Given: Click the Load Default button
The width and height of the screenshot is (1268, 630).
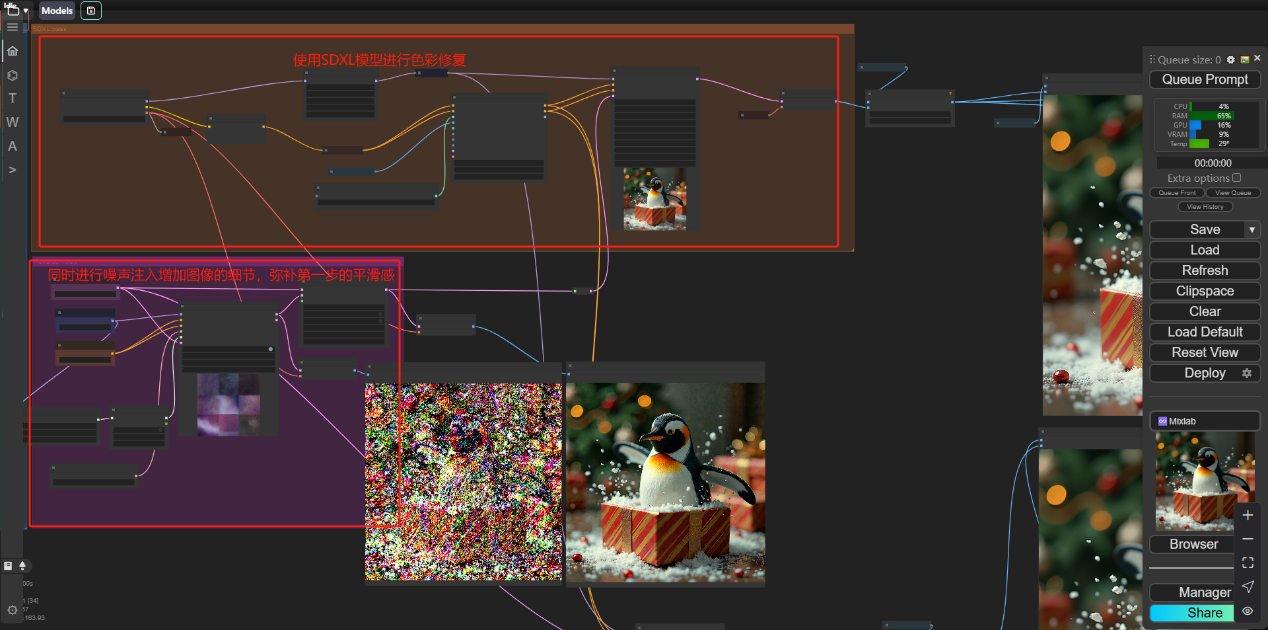Looking at the screenshot, I should [x=1205, y=332].
